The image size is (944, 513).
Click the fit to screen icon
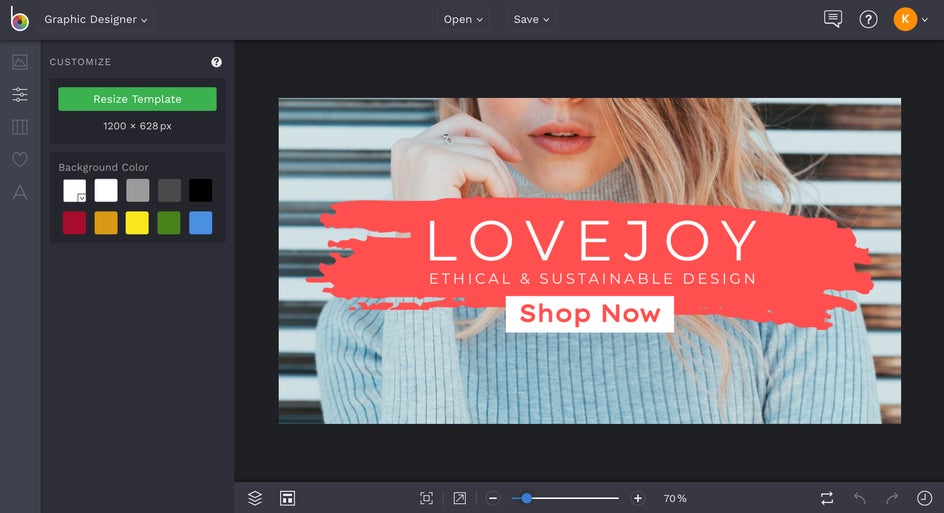pos(426,498)
